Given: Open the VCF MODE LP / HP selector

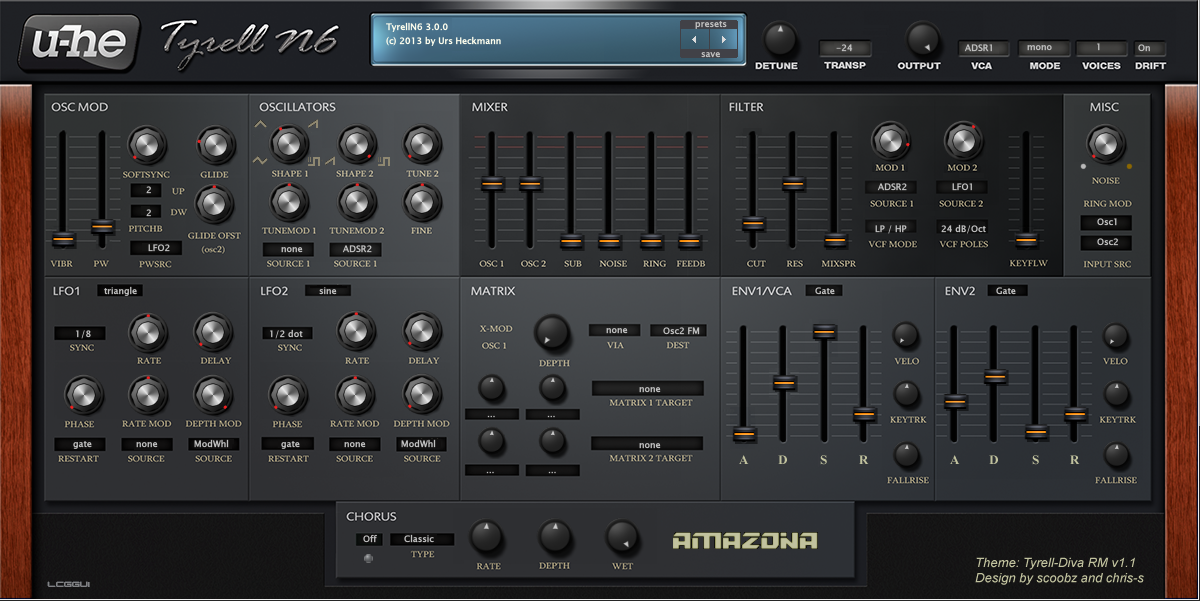Looking at the screenshot, I should coord(889,228).
